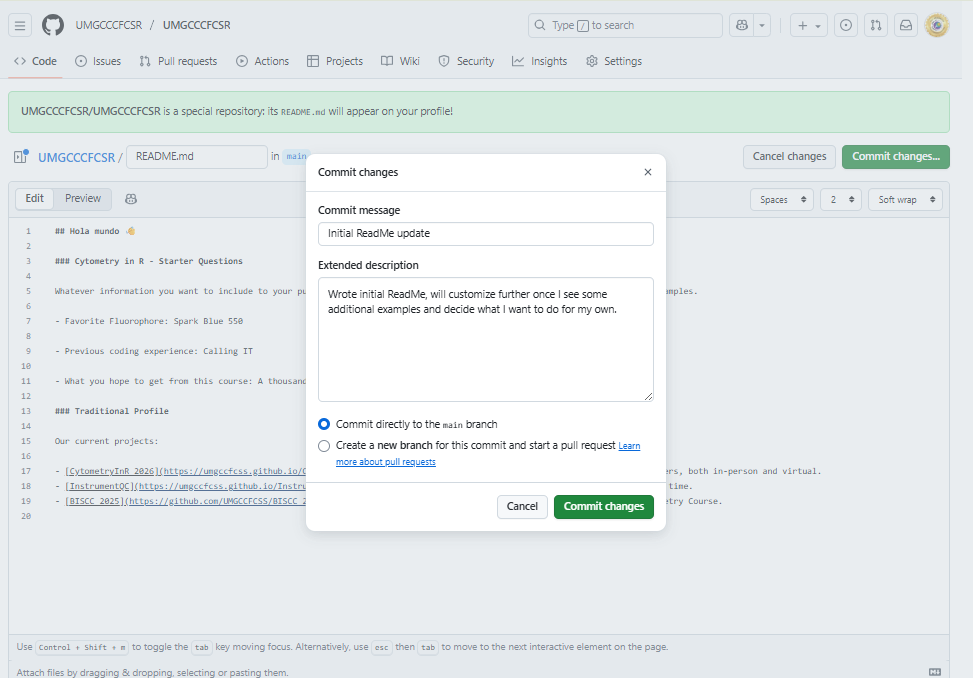Open the notifications inbox icon
The width and height of the screenshot is (973, 678).
point(906,25)
